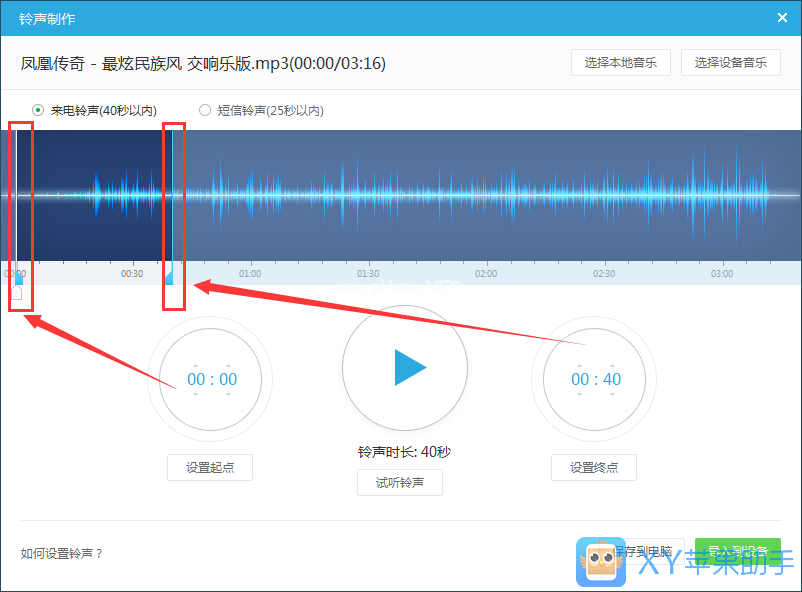This screenshot has width=802, height=592.
Task: Click 试听铃声 to audition the ringtone
Action: [399, 482]
